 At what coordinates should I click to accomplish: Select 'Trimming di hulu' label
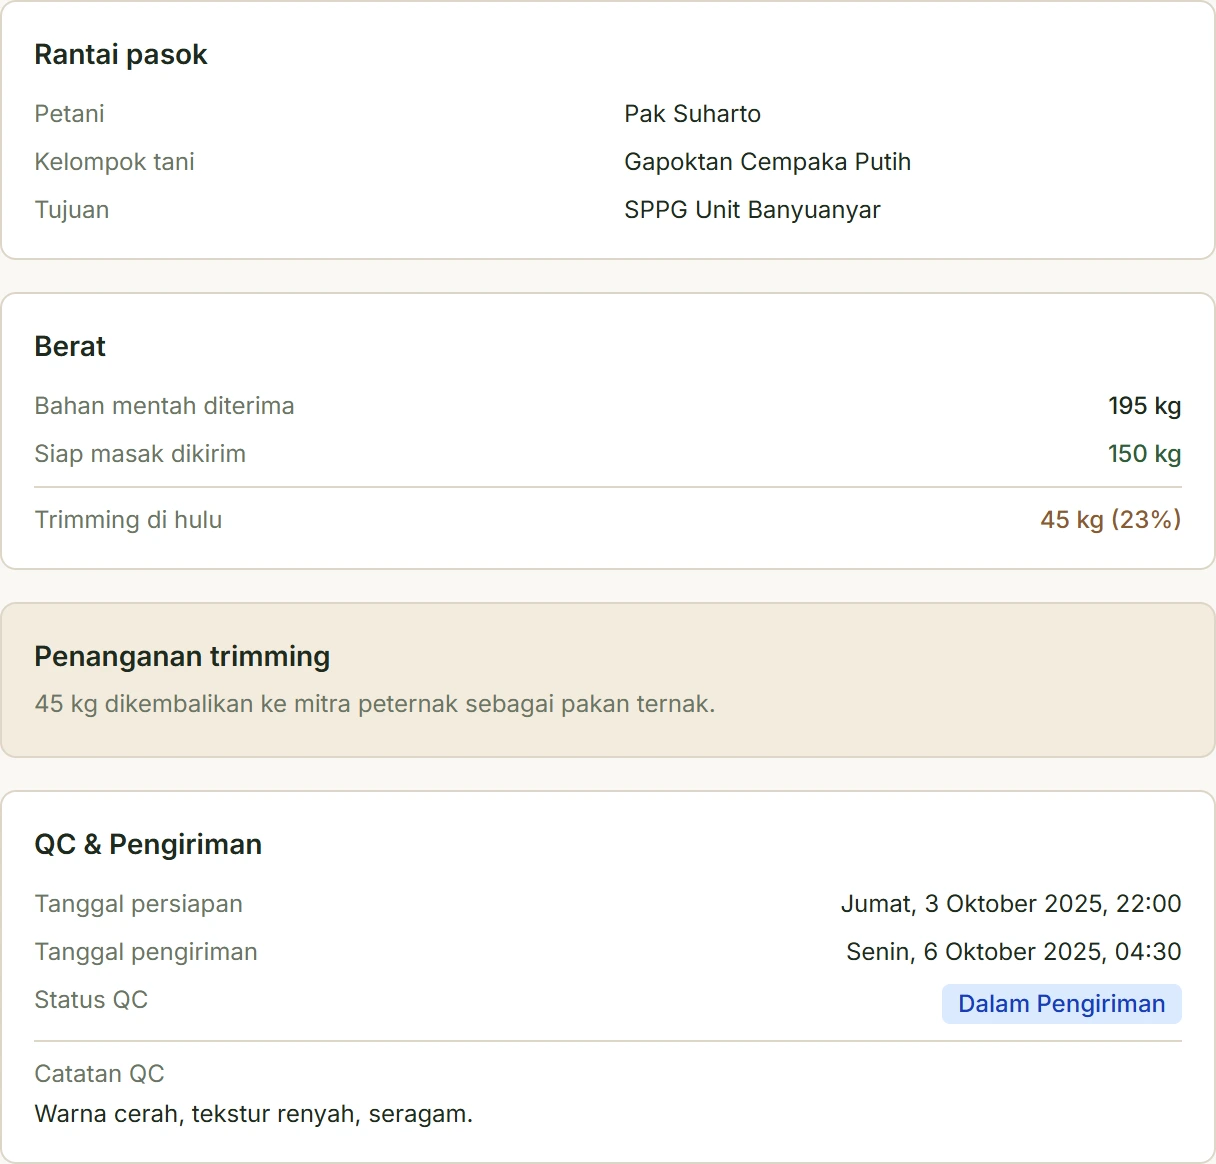pos(129,520)
